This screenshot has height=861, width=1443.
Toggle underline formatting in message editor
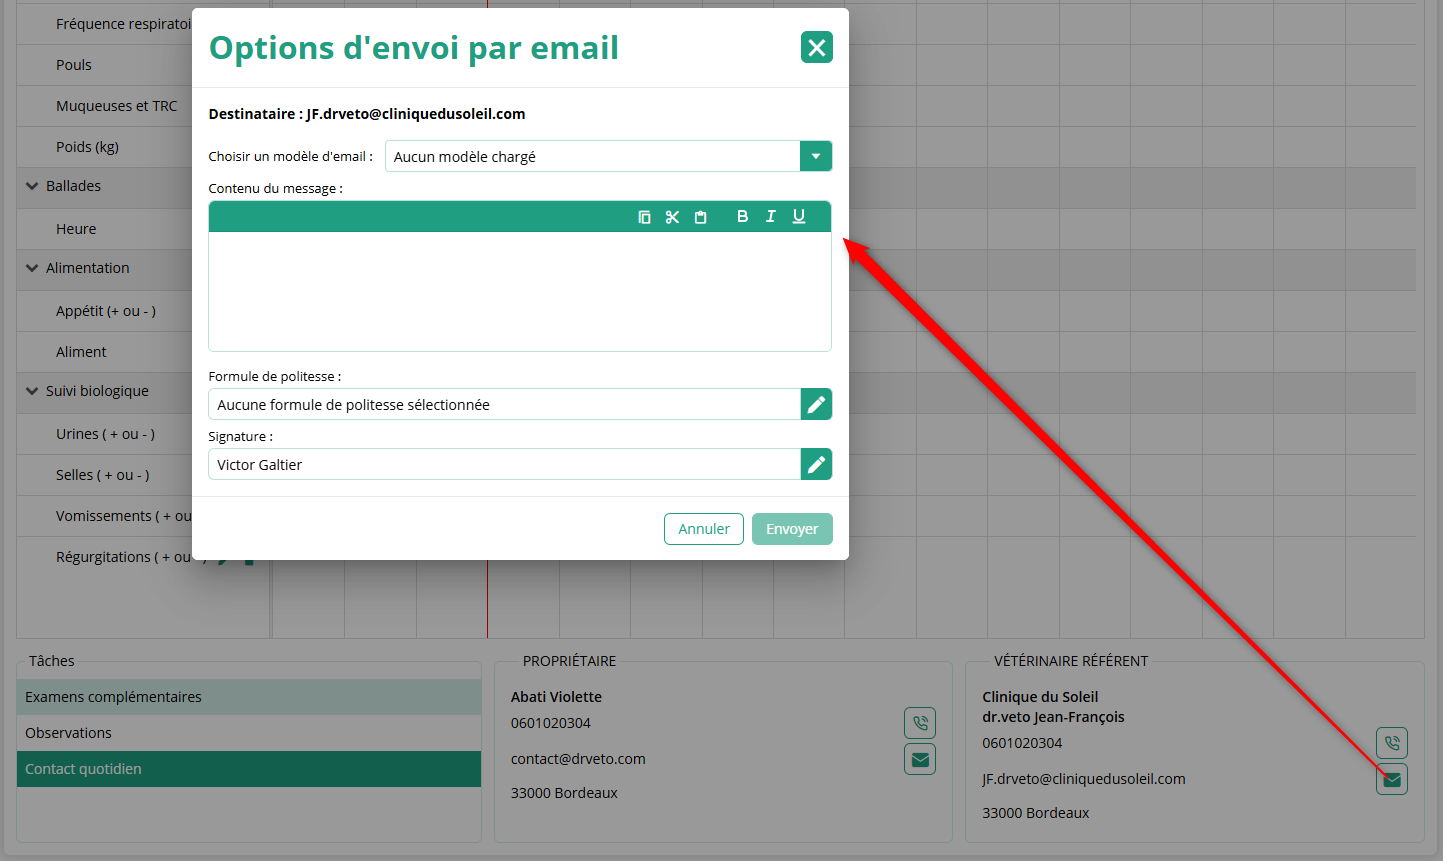pyautogui.click(x=798, y=216)
